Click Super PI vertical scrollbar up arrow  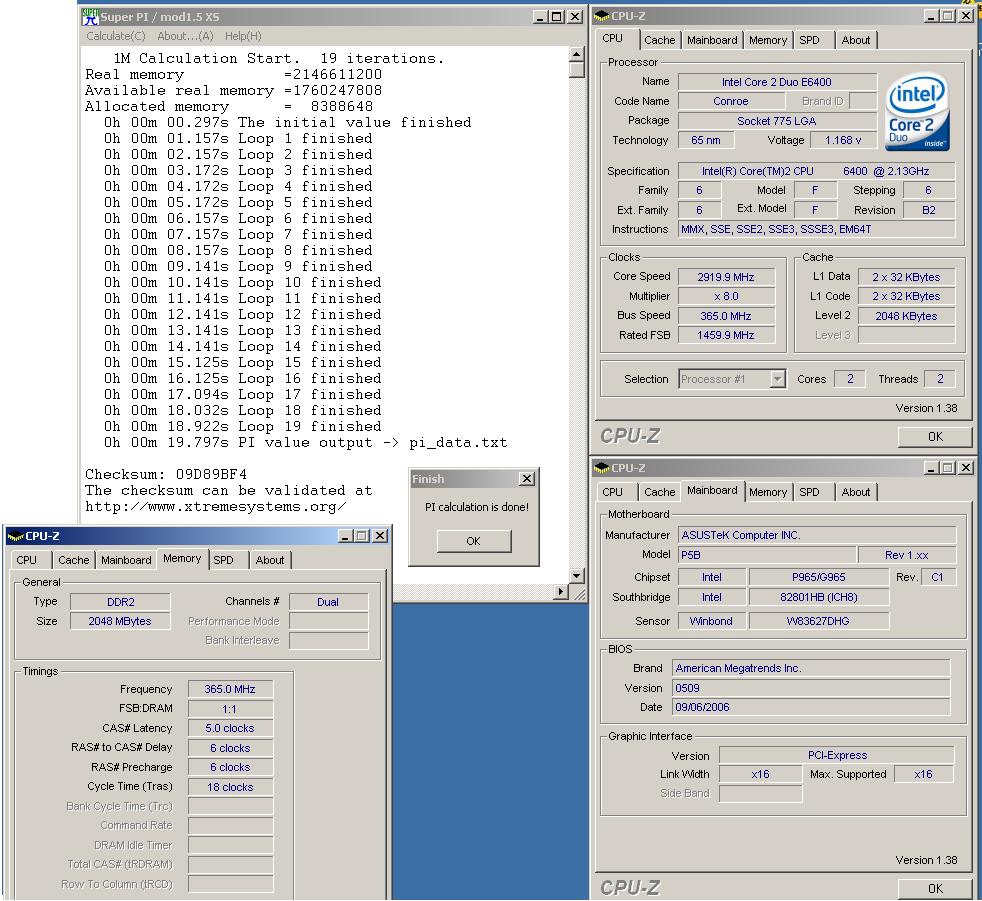(x=577, y=54)
